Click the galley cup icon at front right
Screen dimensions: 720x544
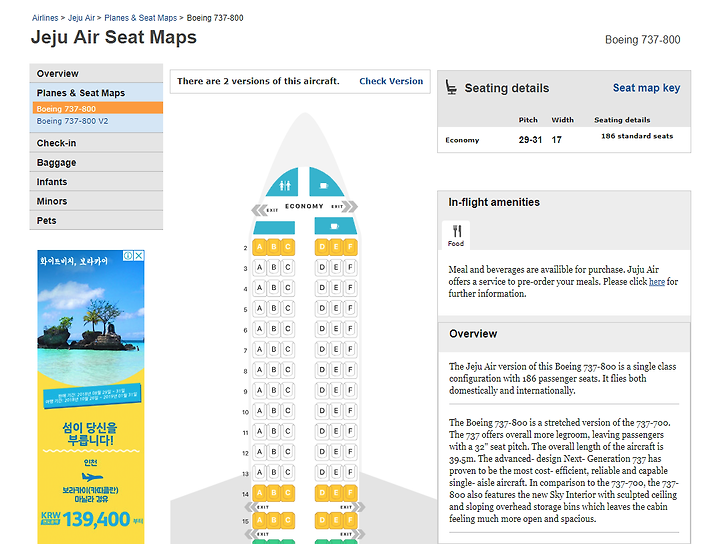[x=323, y=185]
